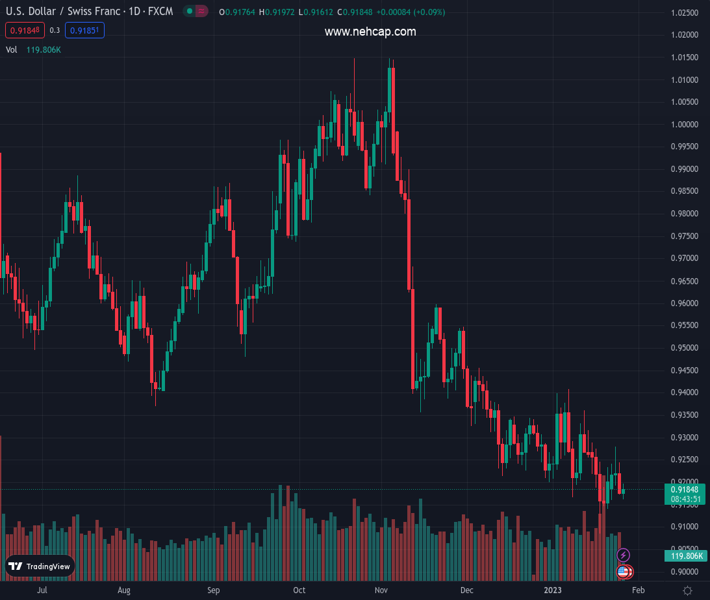This screenshot has height=600, width=710.
Task: Click the TradingView logo badge
Action: tap(40, 566)
